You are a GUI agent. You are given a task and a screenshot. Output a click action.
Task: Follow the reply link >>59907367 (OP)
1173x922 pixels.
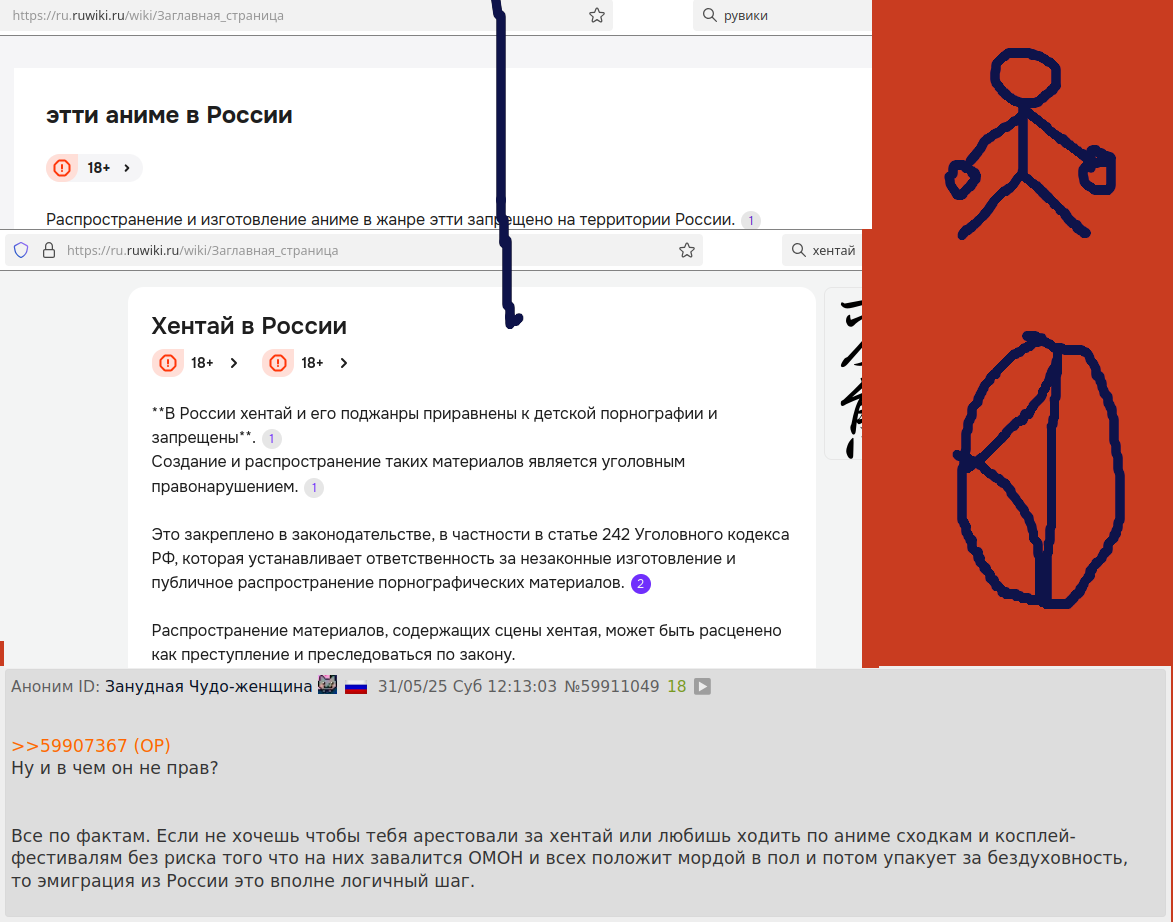tap(91, 746)
